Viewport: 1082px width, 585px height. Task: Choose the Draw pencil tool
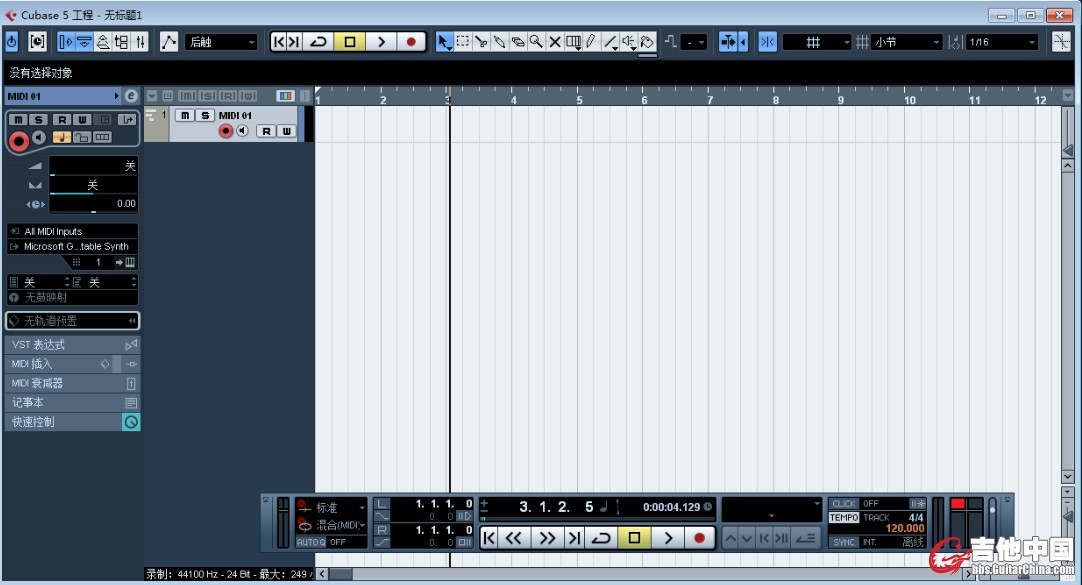pyautogui.click(x=591, y=42)
